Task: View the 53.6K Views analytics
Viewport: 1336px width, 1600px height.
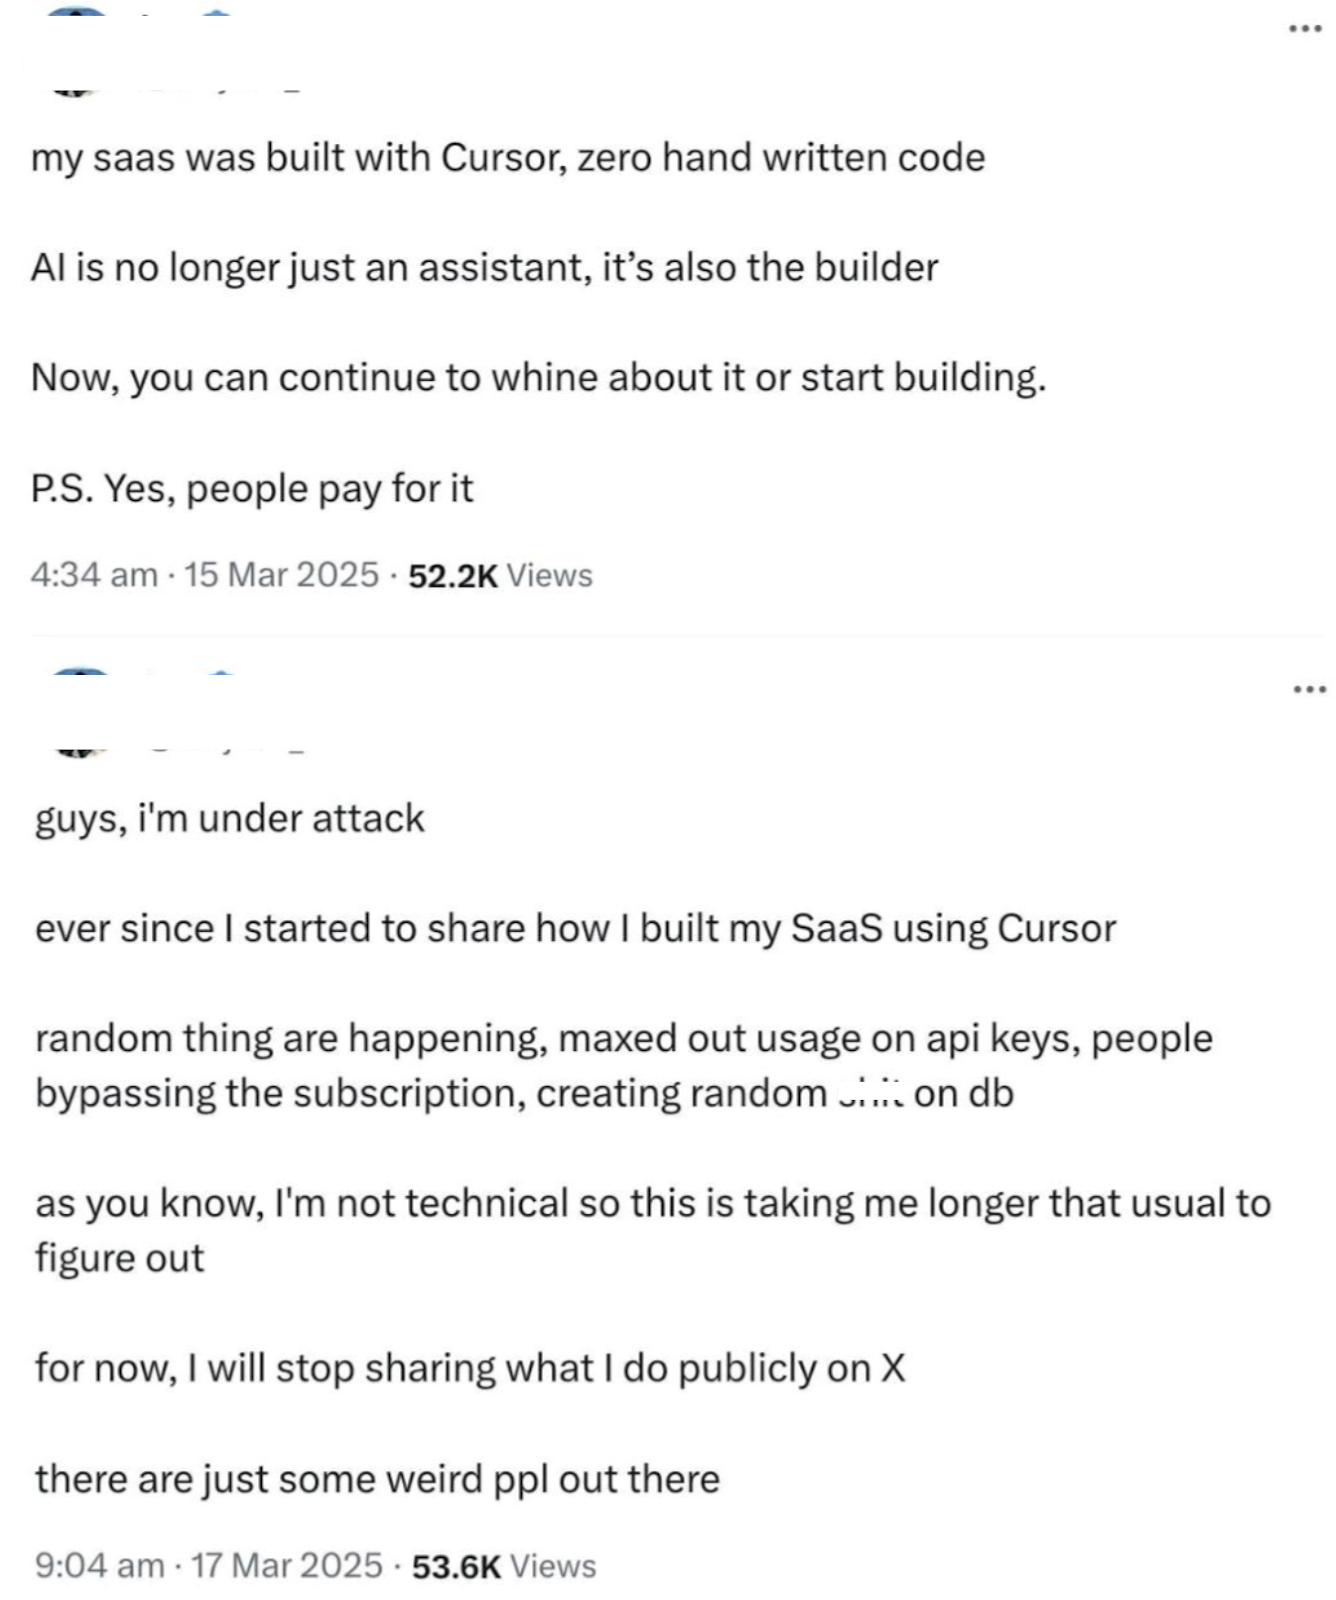Action: tap(504, 1565)
